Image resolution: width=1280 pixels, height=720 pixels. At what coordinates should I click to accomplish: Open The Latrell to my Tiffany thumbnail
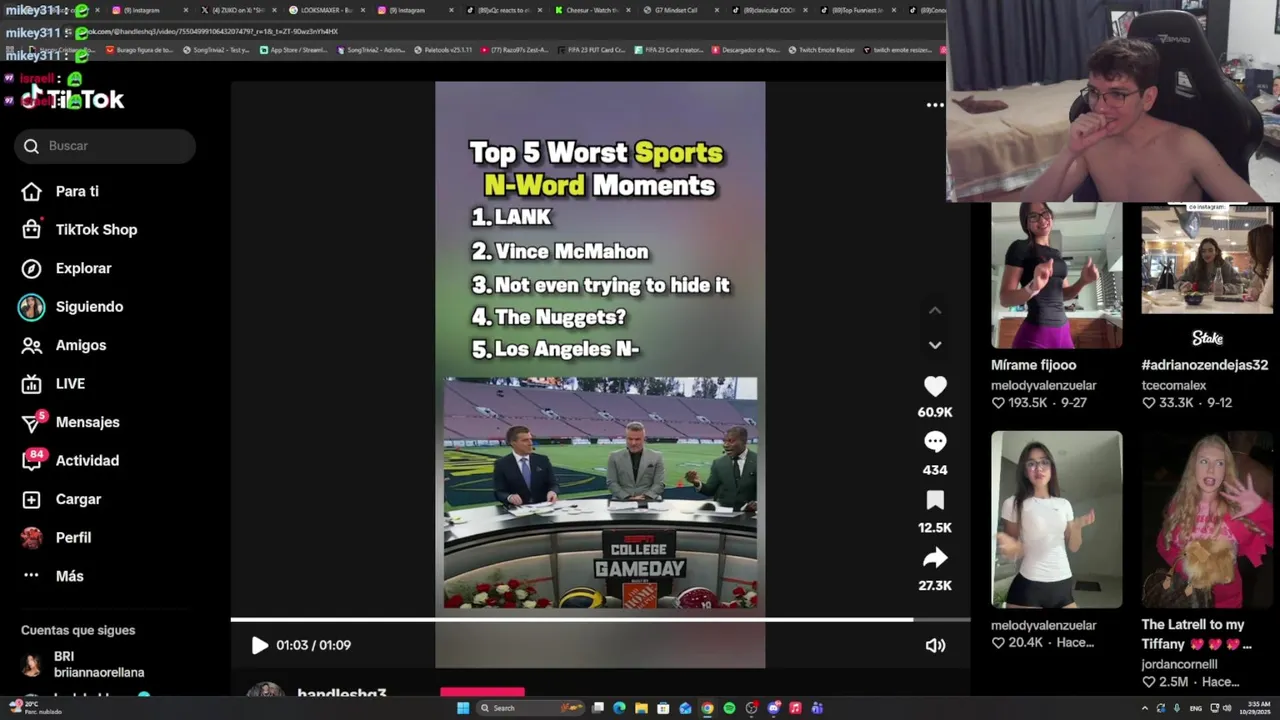(x=1207, y=519)
